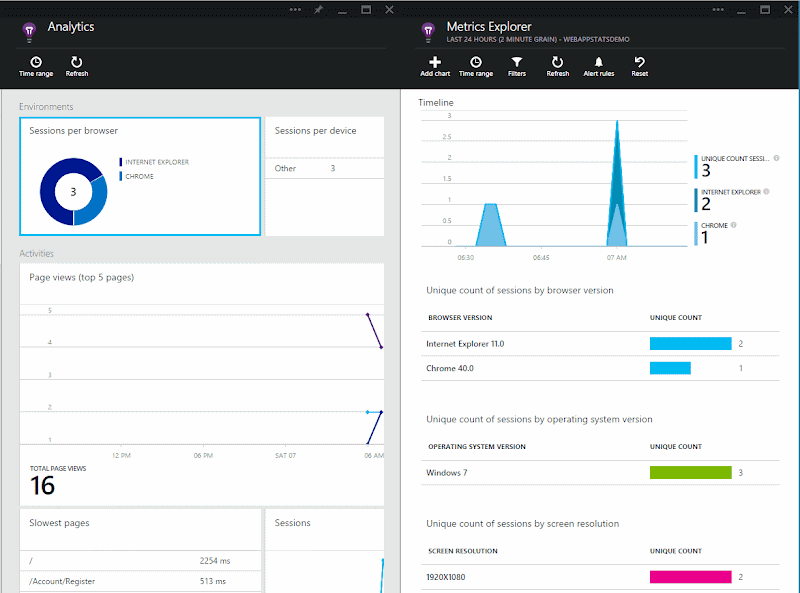Click info icon beside Unique Count Sessions

777,158
